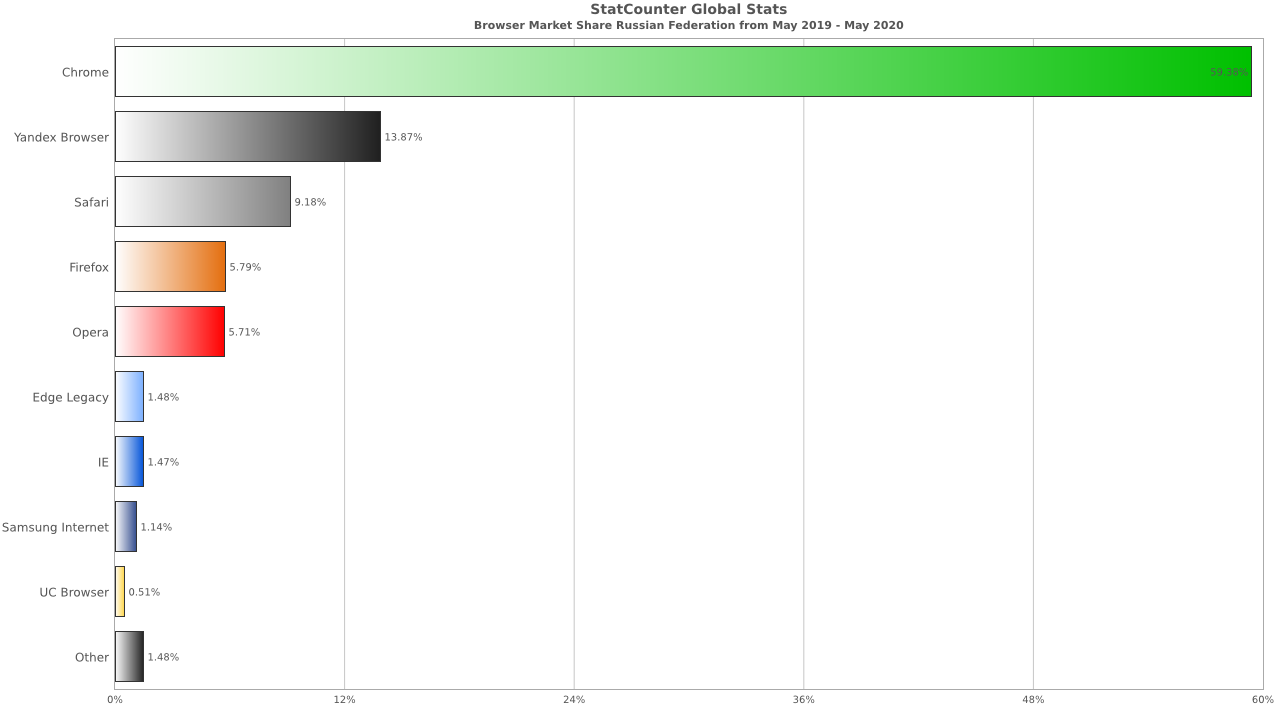Click the Browser Market Share subtitle text
1280x720 pixels.
click(688, 25)
